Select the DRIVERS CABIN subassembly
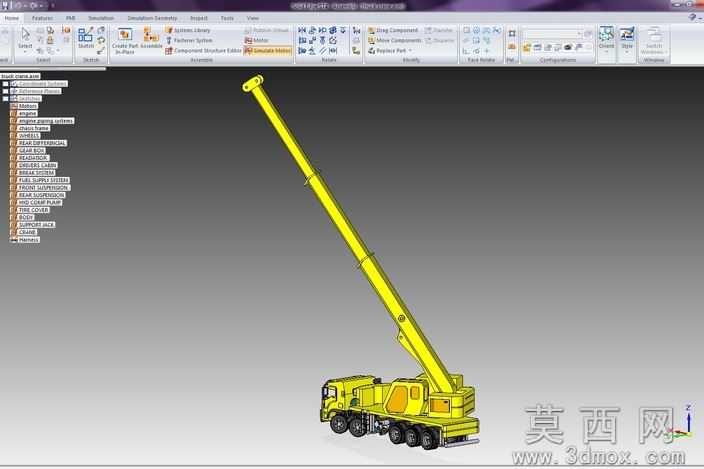Viewport: 704px width, 469px height. [37, 165]
